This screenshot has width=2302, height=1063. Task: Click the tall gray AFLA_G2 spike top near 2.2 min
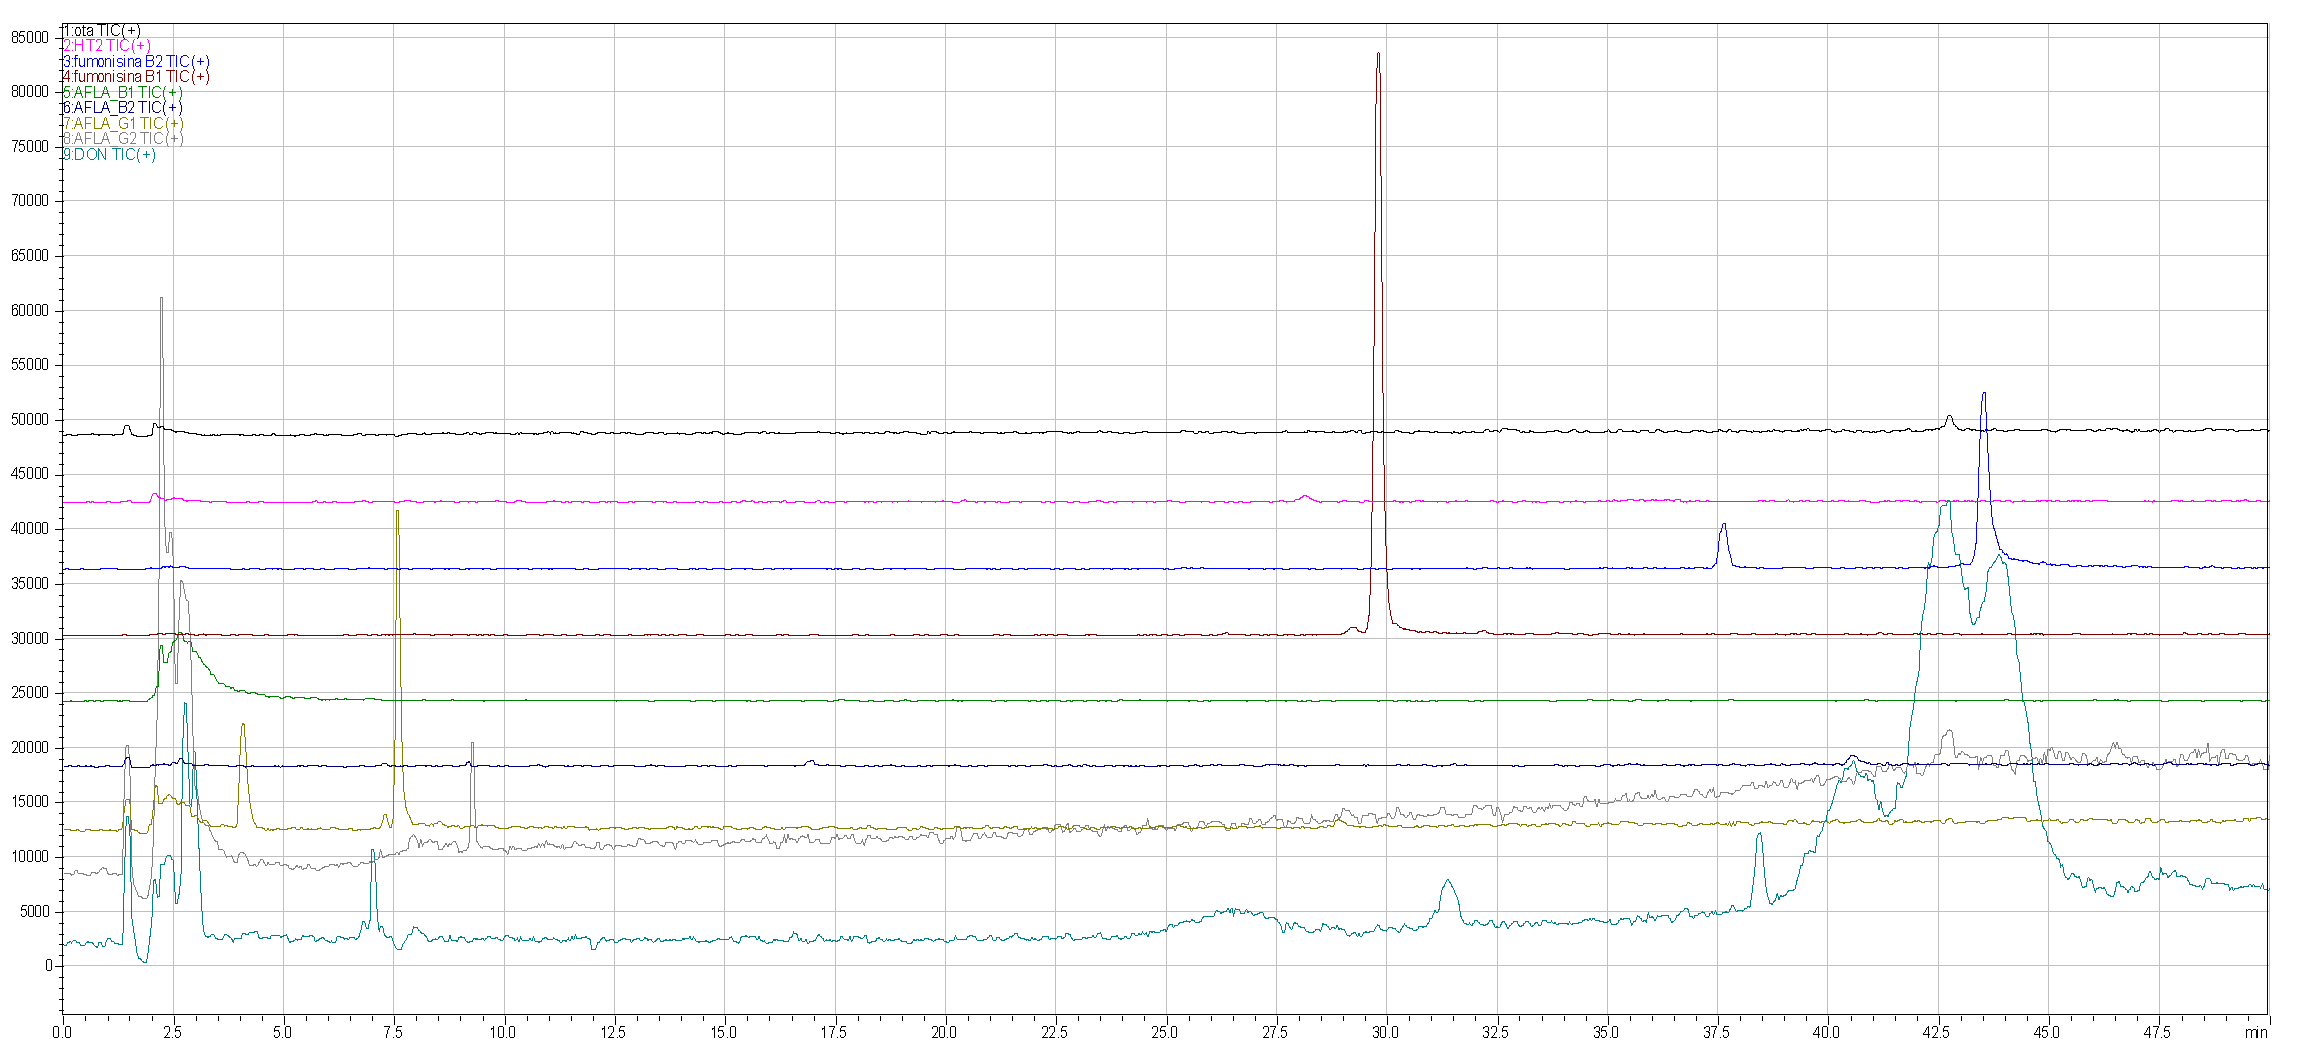[x=161, y=299]
